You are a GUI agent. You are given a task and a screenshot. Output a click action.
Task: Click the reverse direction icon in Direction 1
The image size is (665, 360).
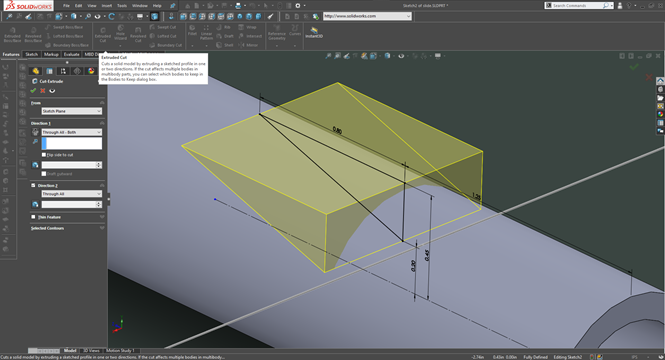[35, 132]
